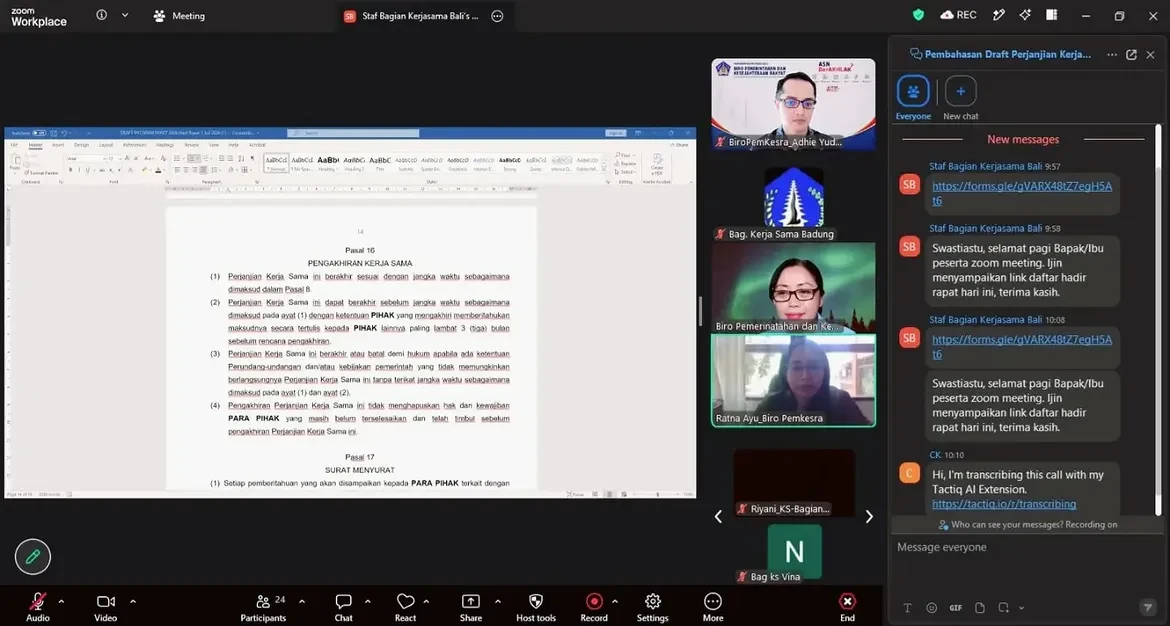Image resolution: width=1170 pixels, height=626 pixels.
Task: Change the meeting view layout icon
Action: point(1051,15)
